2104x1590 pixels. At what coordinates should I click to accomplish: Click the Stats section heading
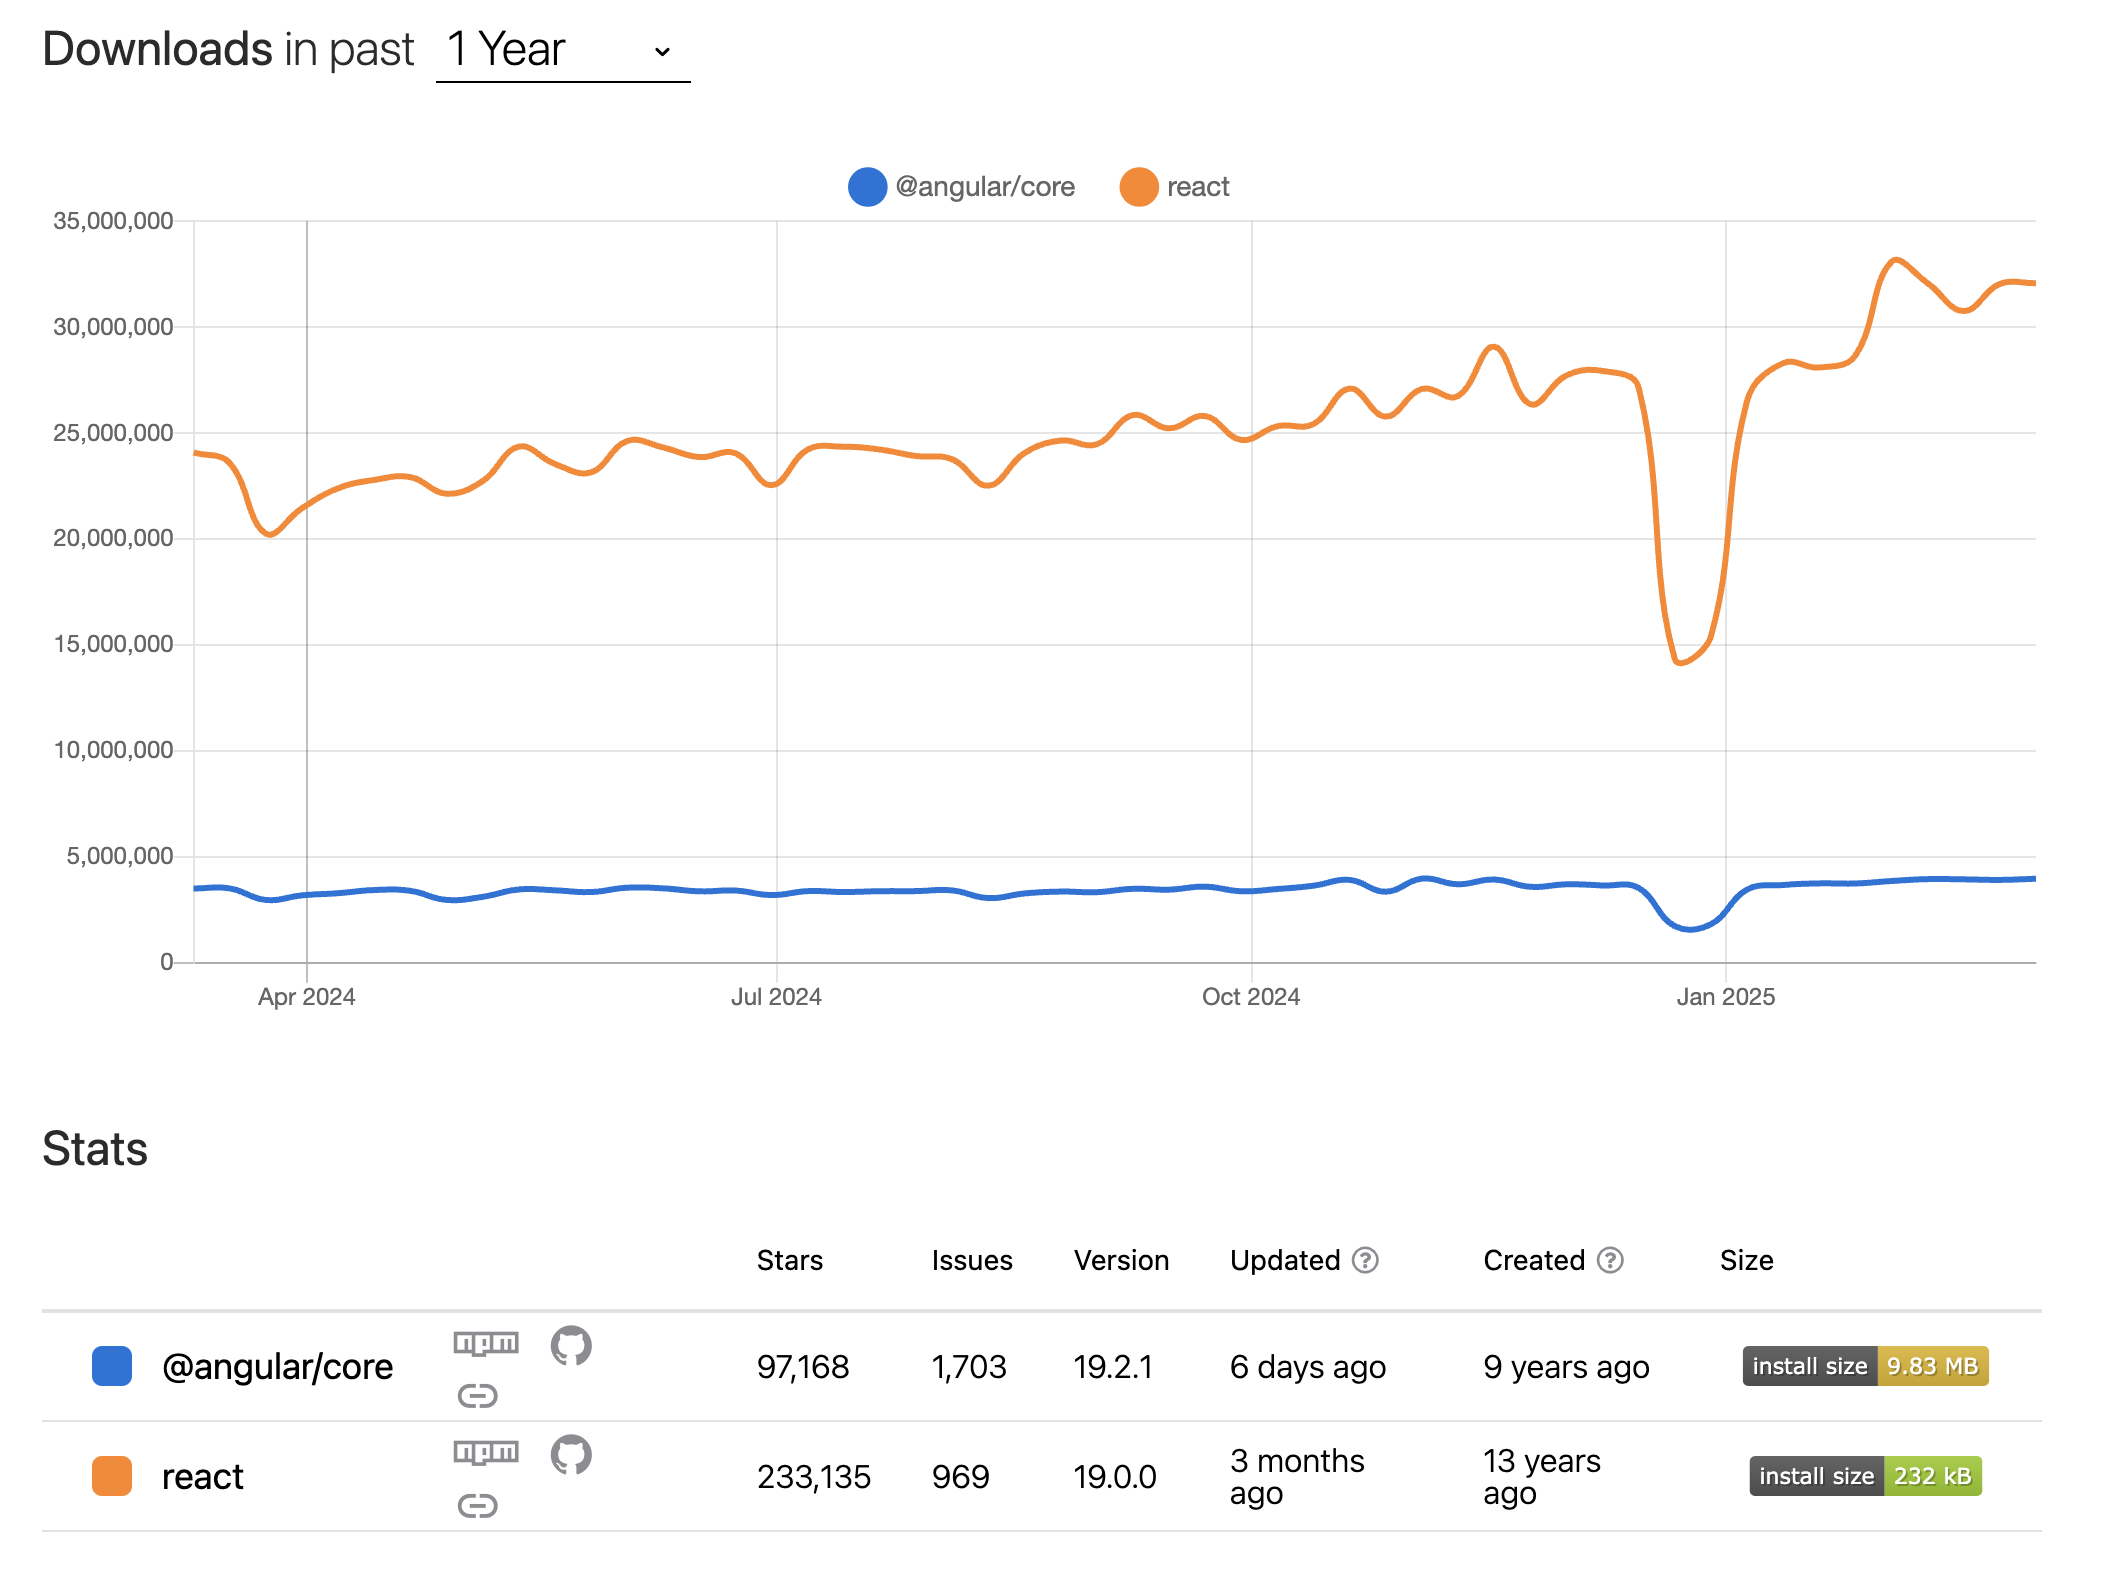pos(95,1149)
